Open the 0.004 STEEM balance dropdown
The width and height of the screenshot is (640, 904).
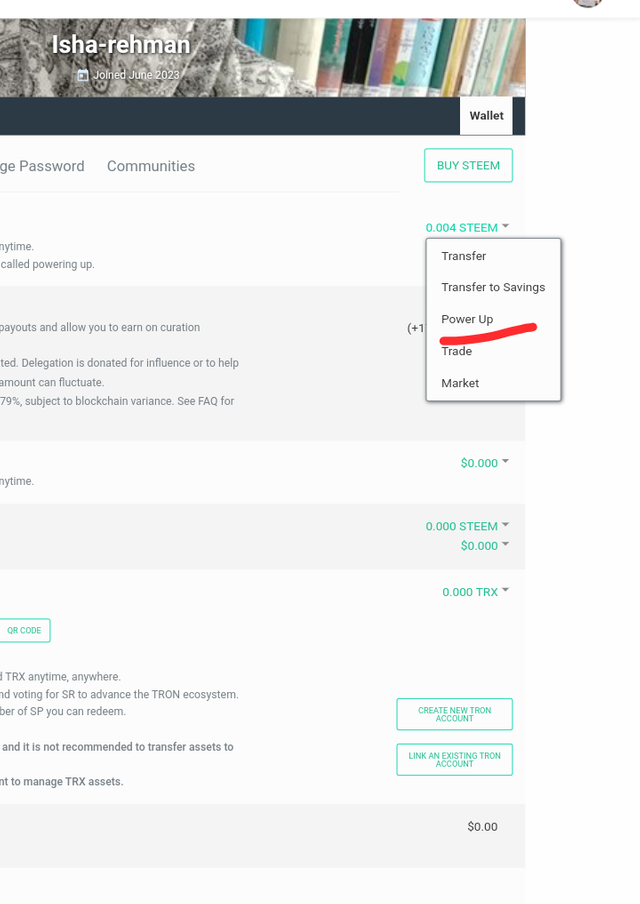point(467,228)
